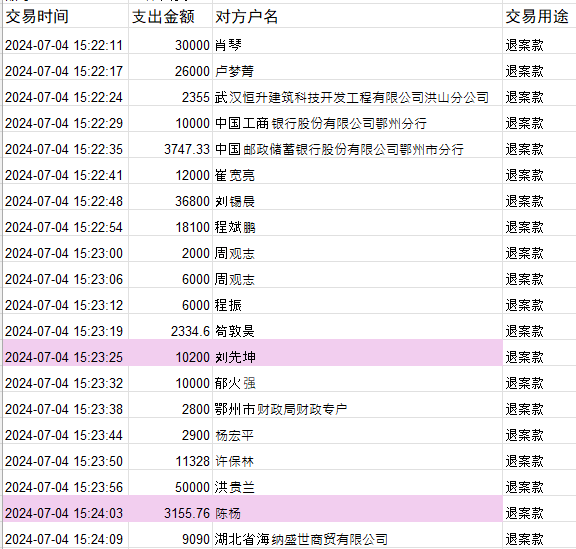Click the cell with amount 30000

tap(170, 45)
